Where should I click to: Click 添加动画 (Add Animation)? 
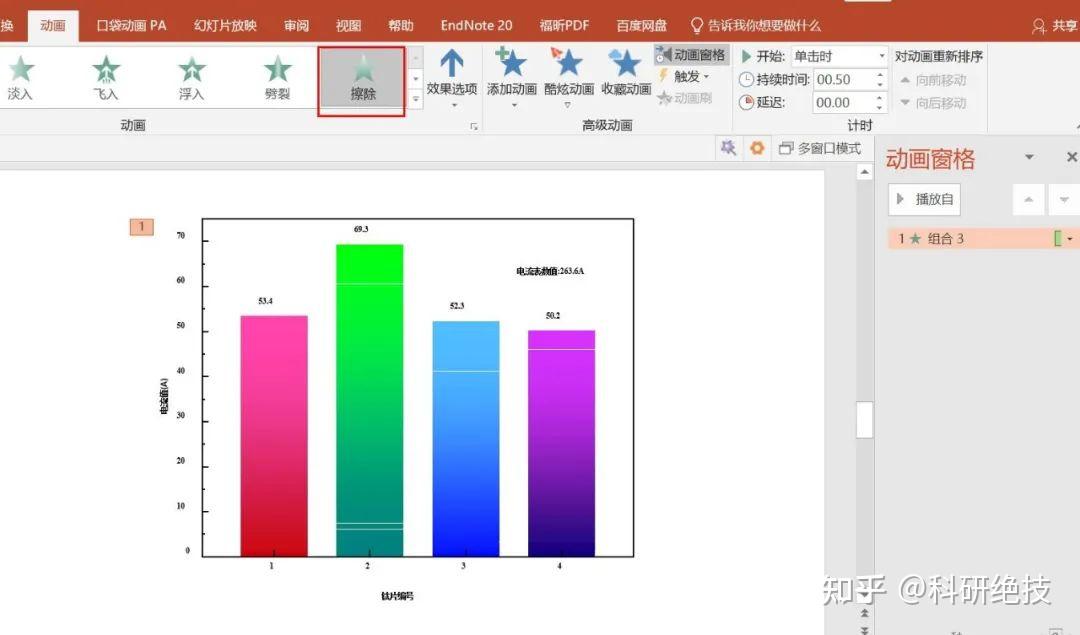click(511, 78)
